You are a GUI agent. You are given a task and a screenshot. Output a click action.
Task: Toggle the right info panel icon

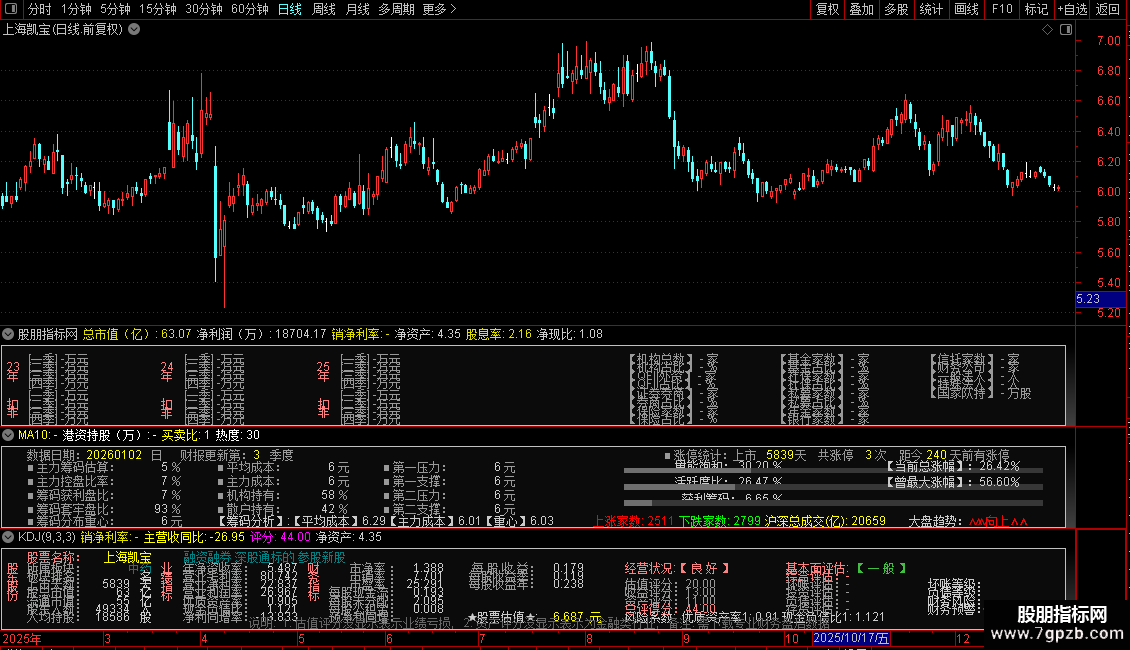1066,30
